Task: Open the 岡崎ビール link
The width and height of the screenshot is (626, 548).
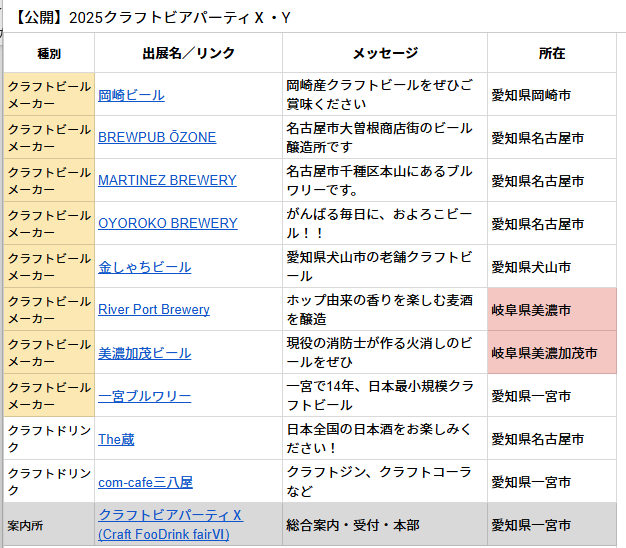Action: click(x=131, y=95)
